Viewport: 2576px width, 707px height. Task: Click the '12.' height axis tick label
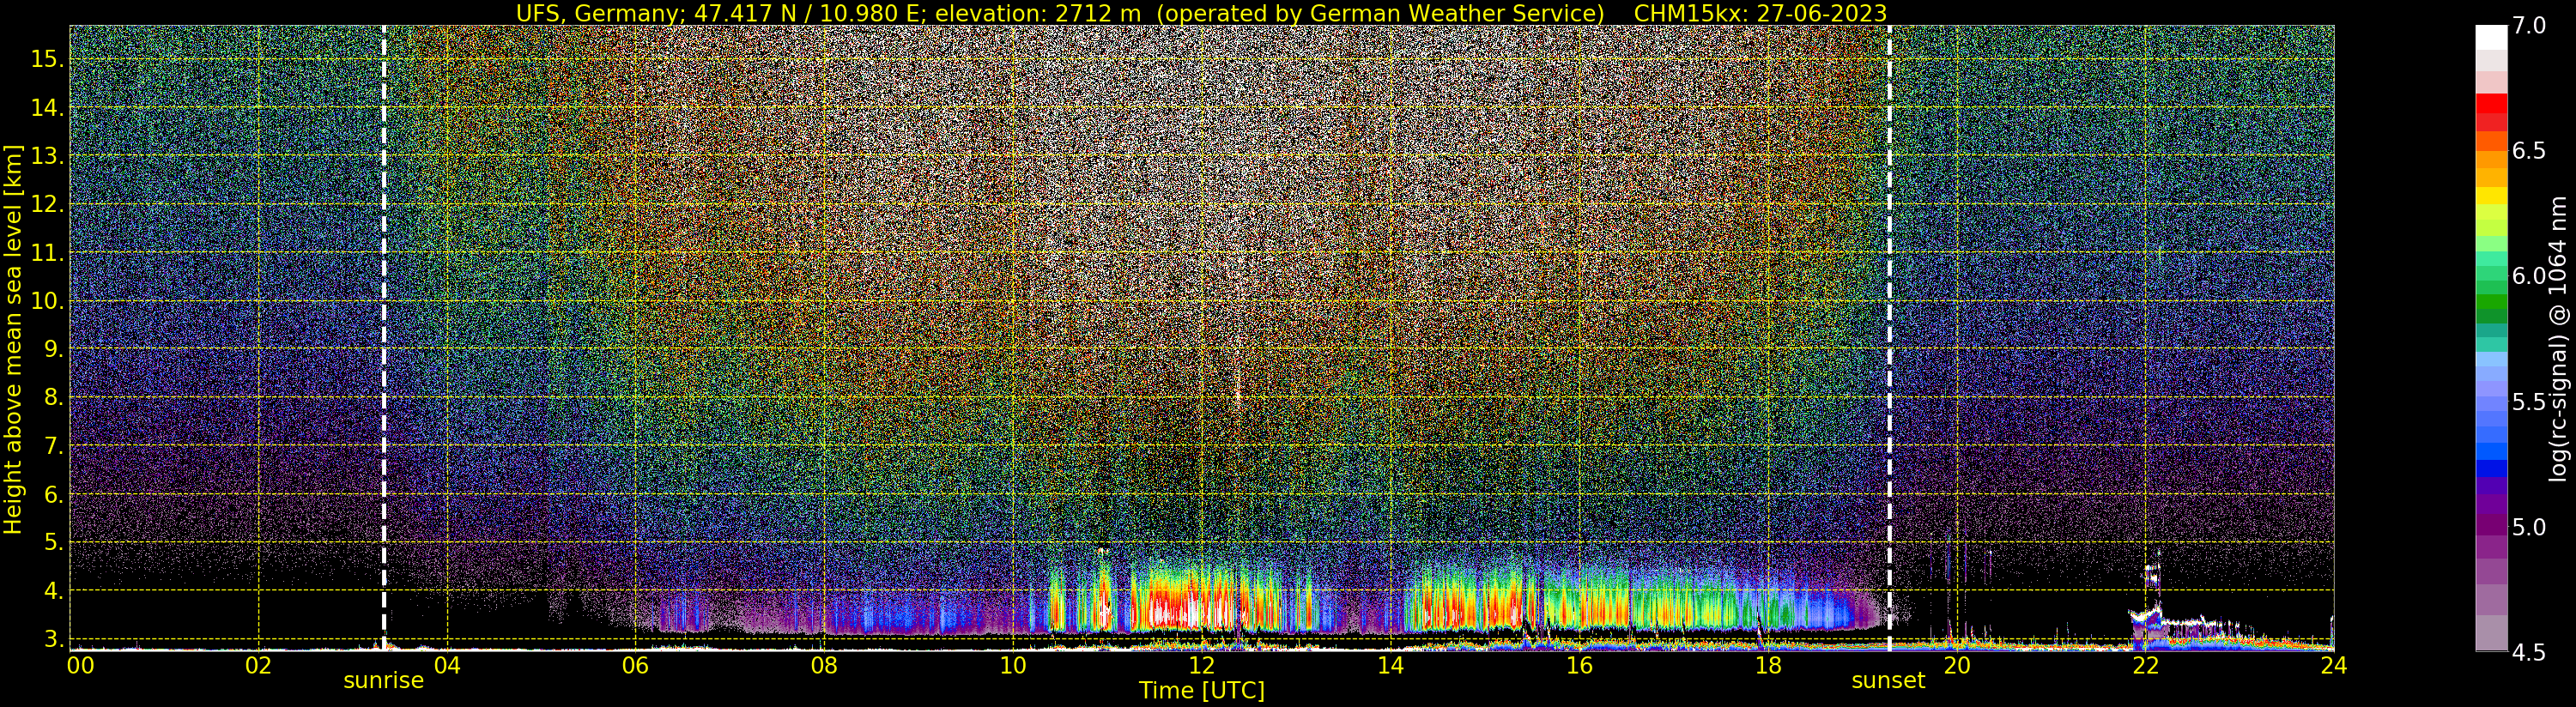tap(47, 204)
